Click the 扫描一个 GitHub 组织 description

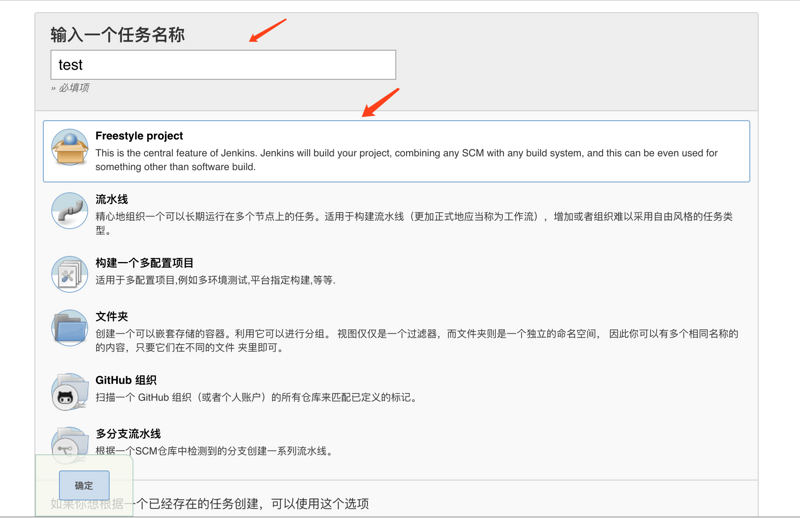[x=256, y=397]
